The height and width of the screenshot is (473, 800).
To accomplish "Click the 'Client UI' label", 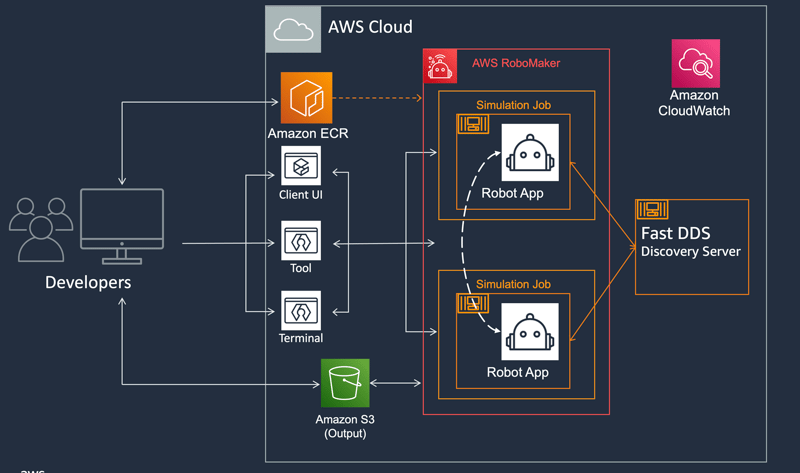I will point(301,195).
